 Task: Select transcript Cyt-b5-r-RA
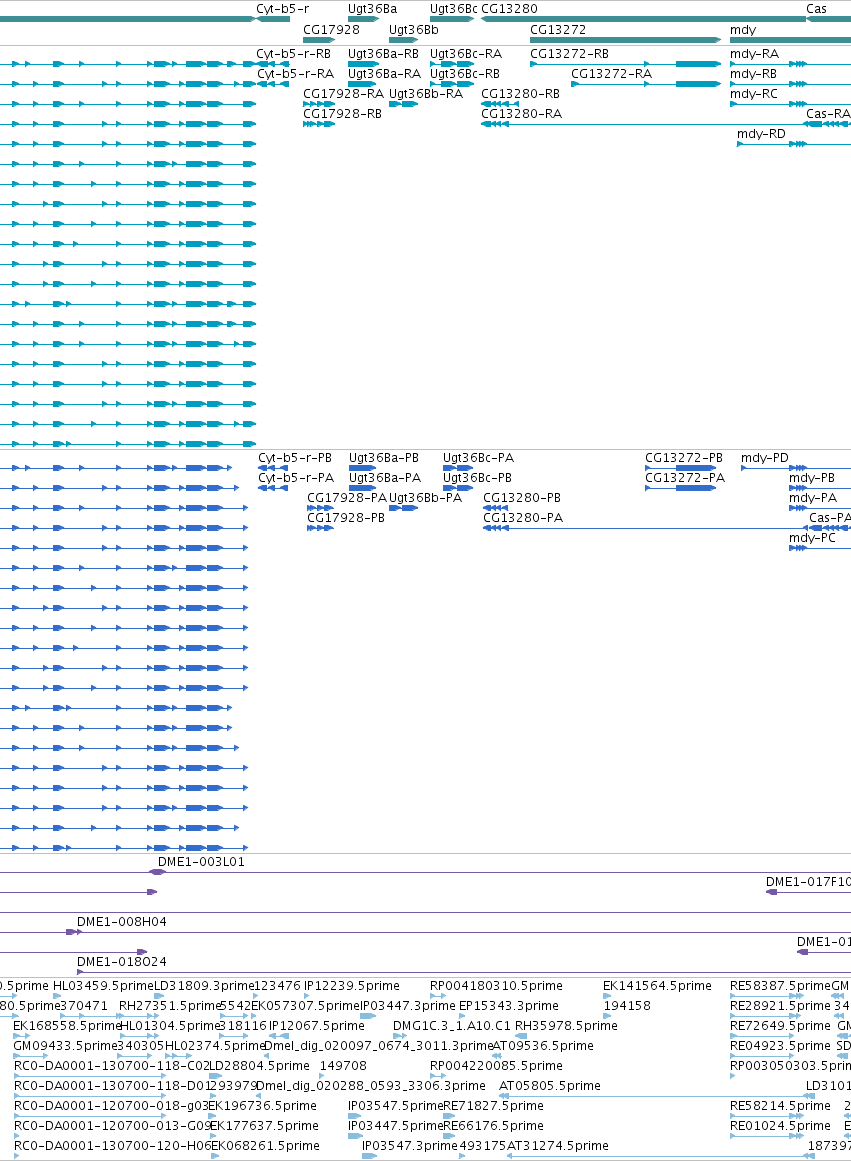(296, 74)
